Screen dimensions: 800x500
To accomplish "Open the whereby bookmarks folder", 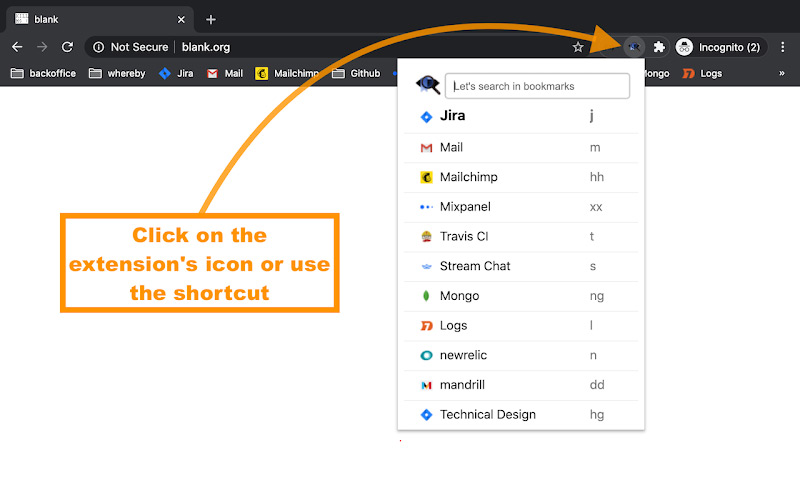I will click(117, 73).
